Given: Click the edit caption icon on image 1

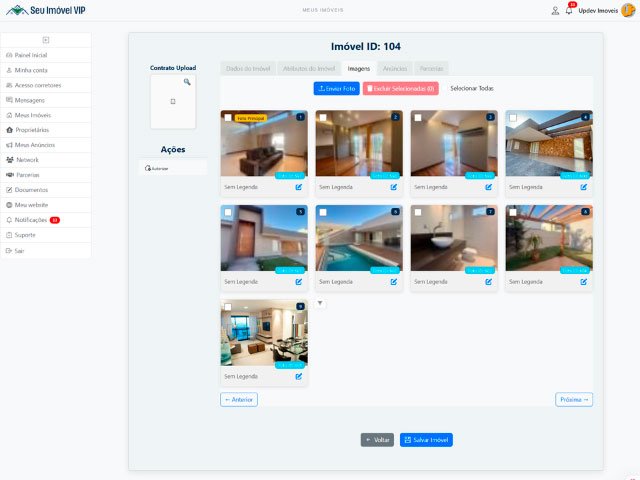Looking at the screenshot, I should (x=298, y=187).
